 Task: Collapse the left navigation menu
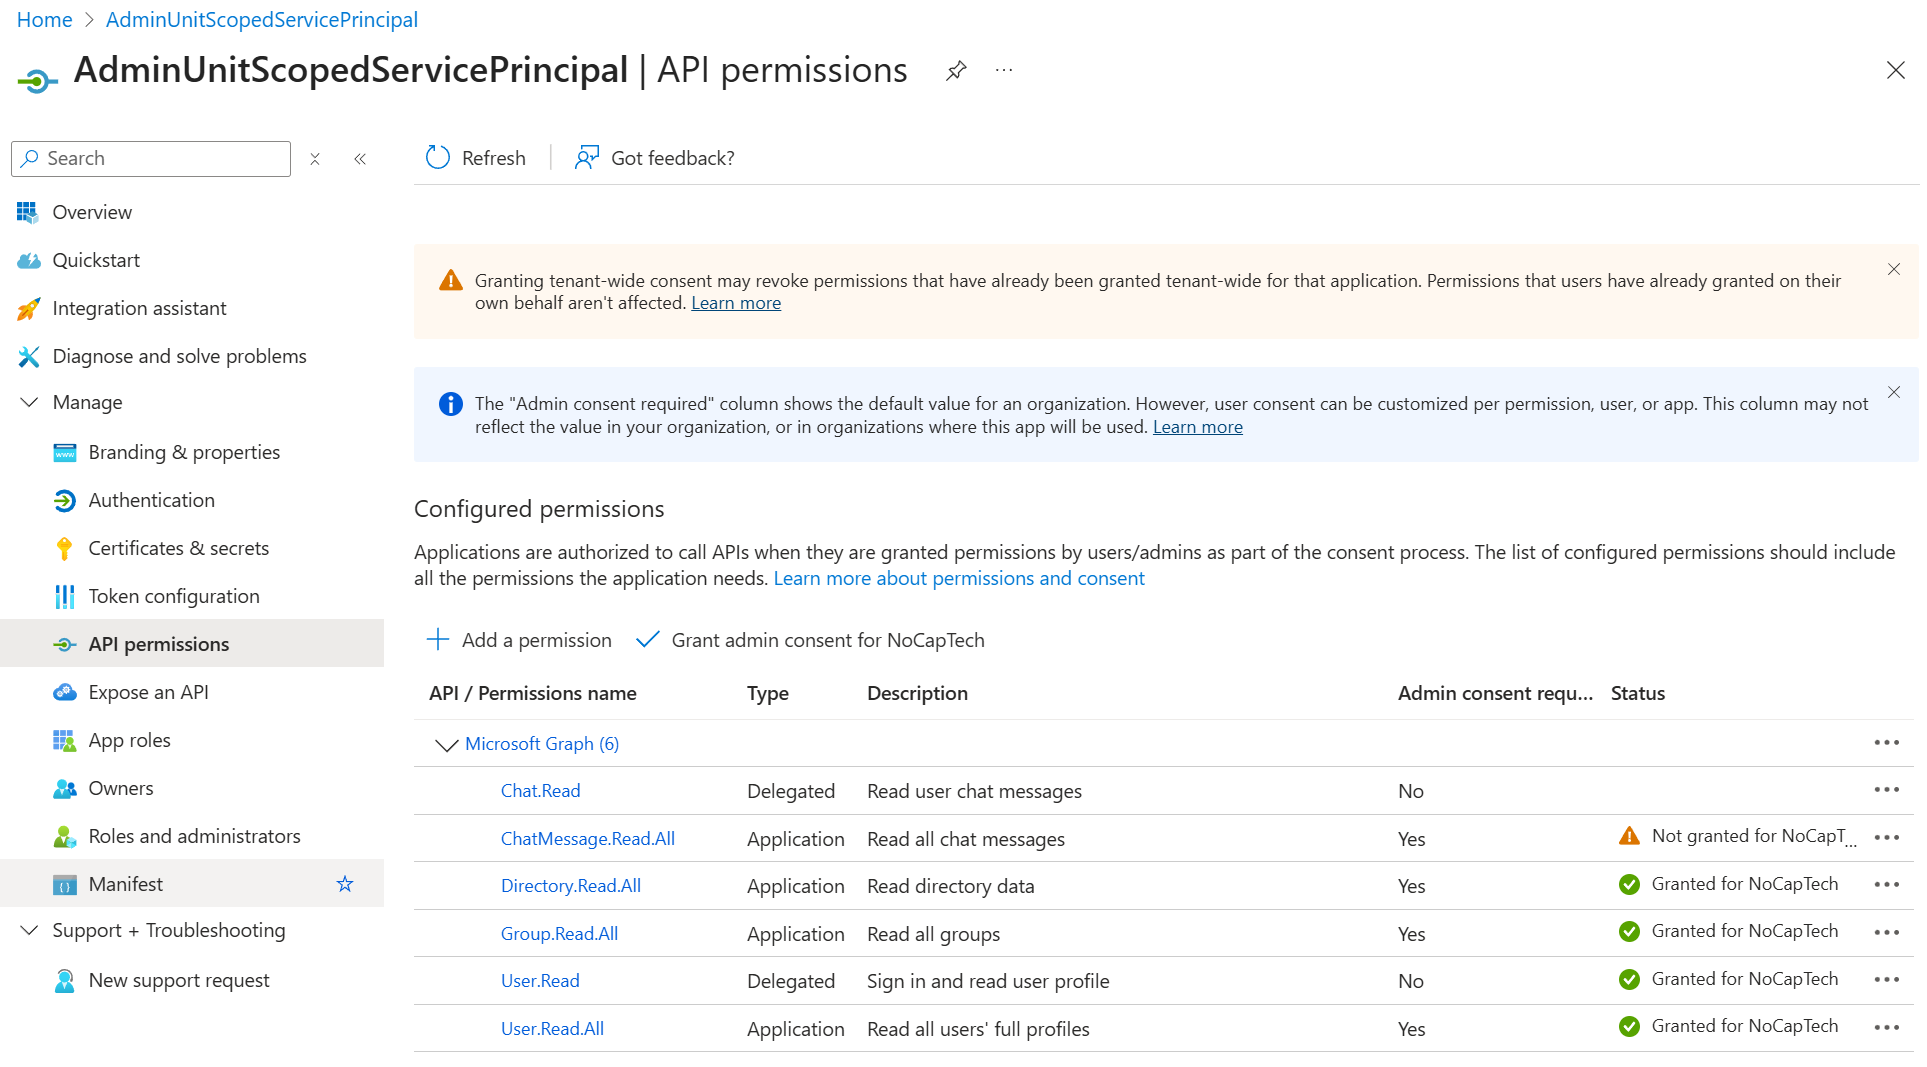pos(360,159)
